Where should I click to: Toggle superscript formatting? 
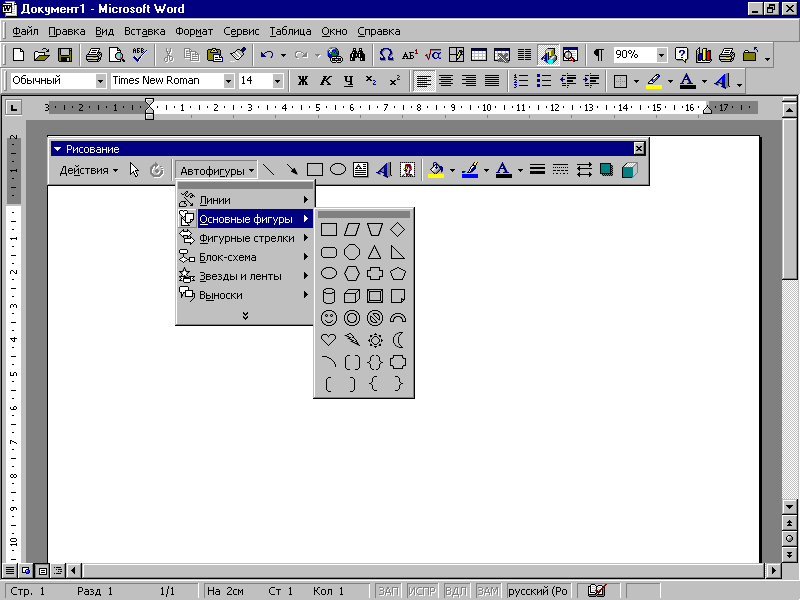394,81
